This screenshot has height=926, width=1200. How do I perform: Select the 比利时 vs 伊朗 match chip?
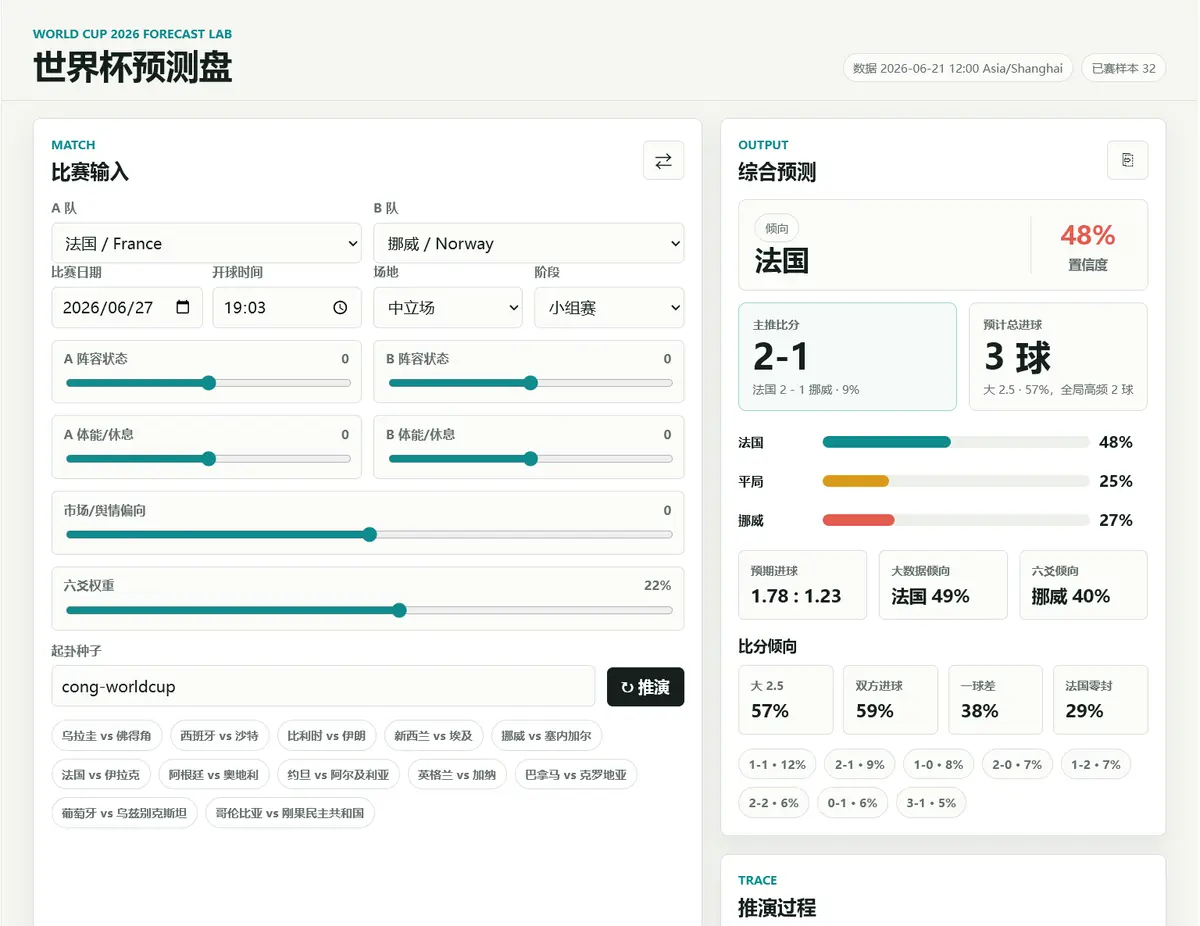(326, 736)
